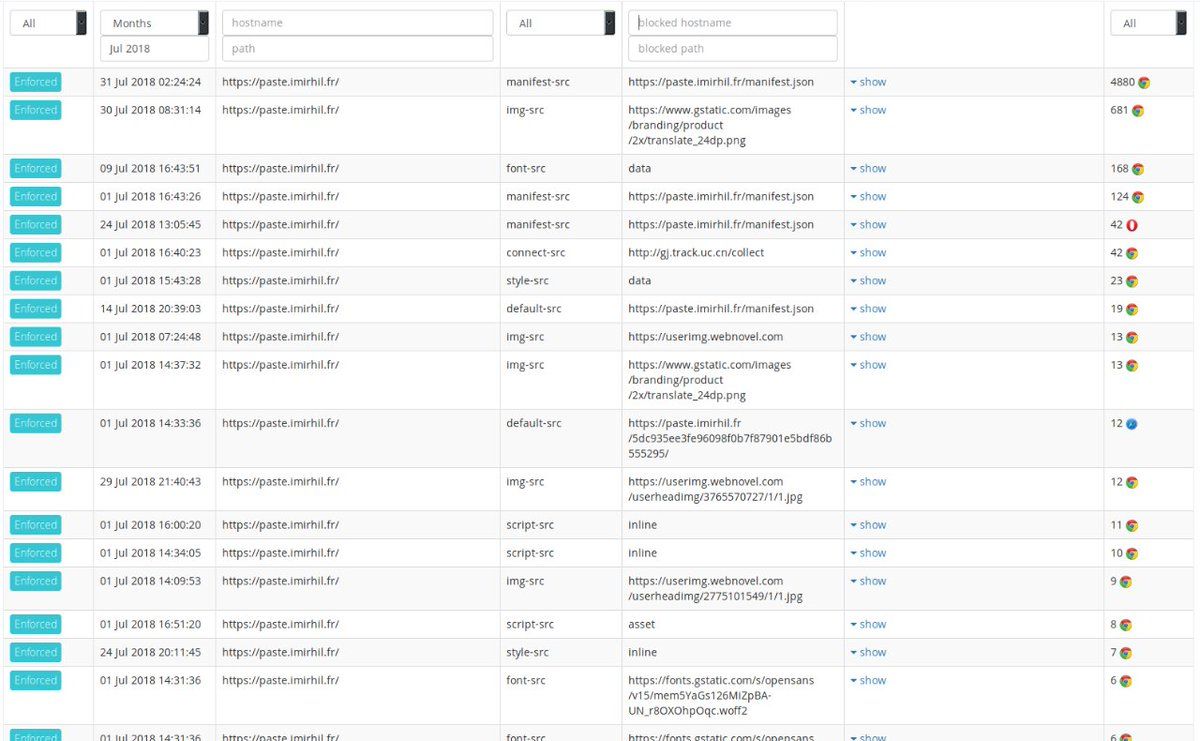The width and height of the screenshot is (1200, 741).
Task: Click the Enforced badge on connect-src row
Action: [36, 253]
